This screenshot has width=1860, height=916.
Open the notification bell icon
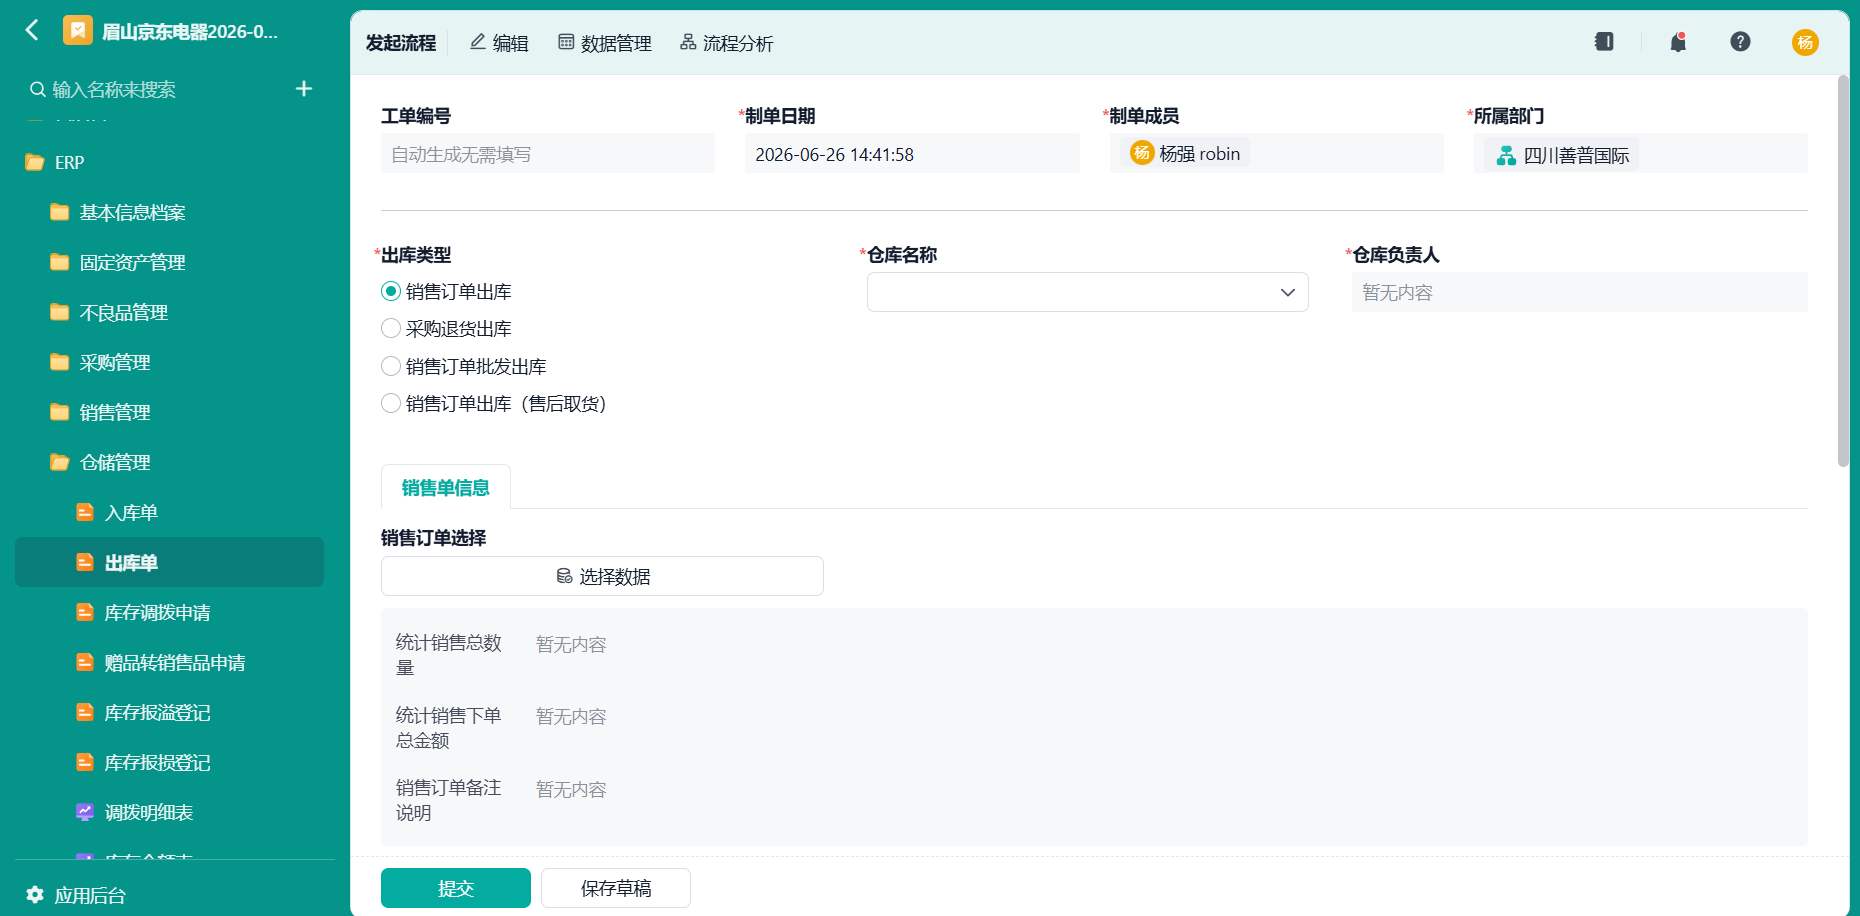point(1678,42)
